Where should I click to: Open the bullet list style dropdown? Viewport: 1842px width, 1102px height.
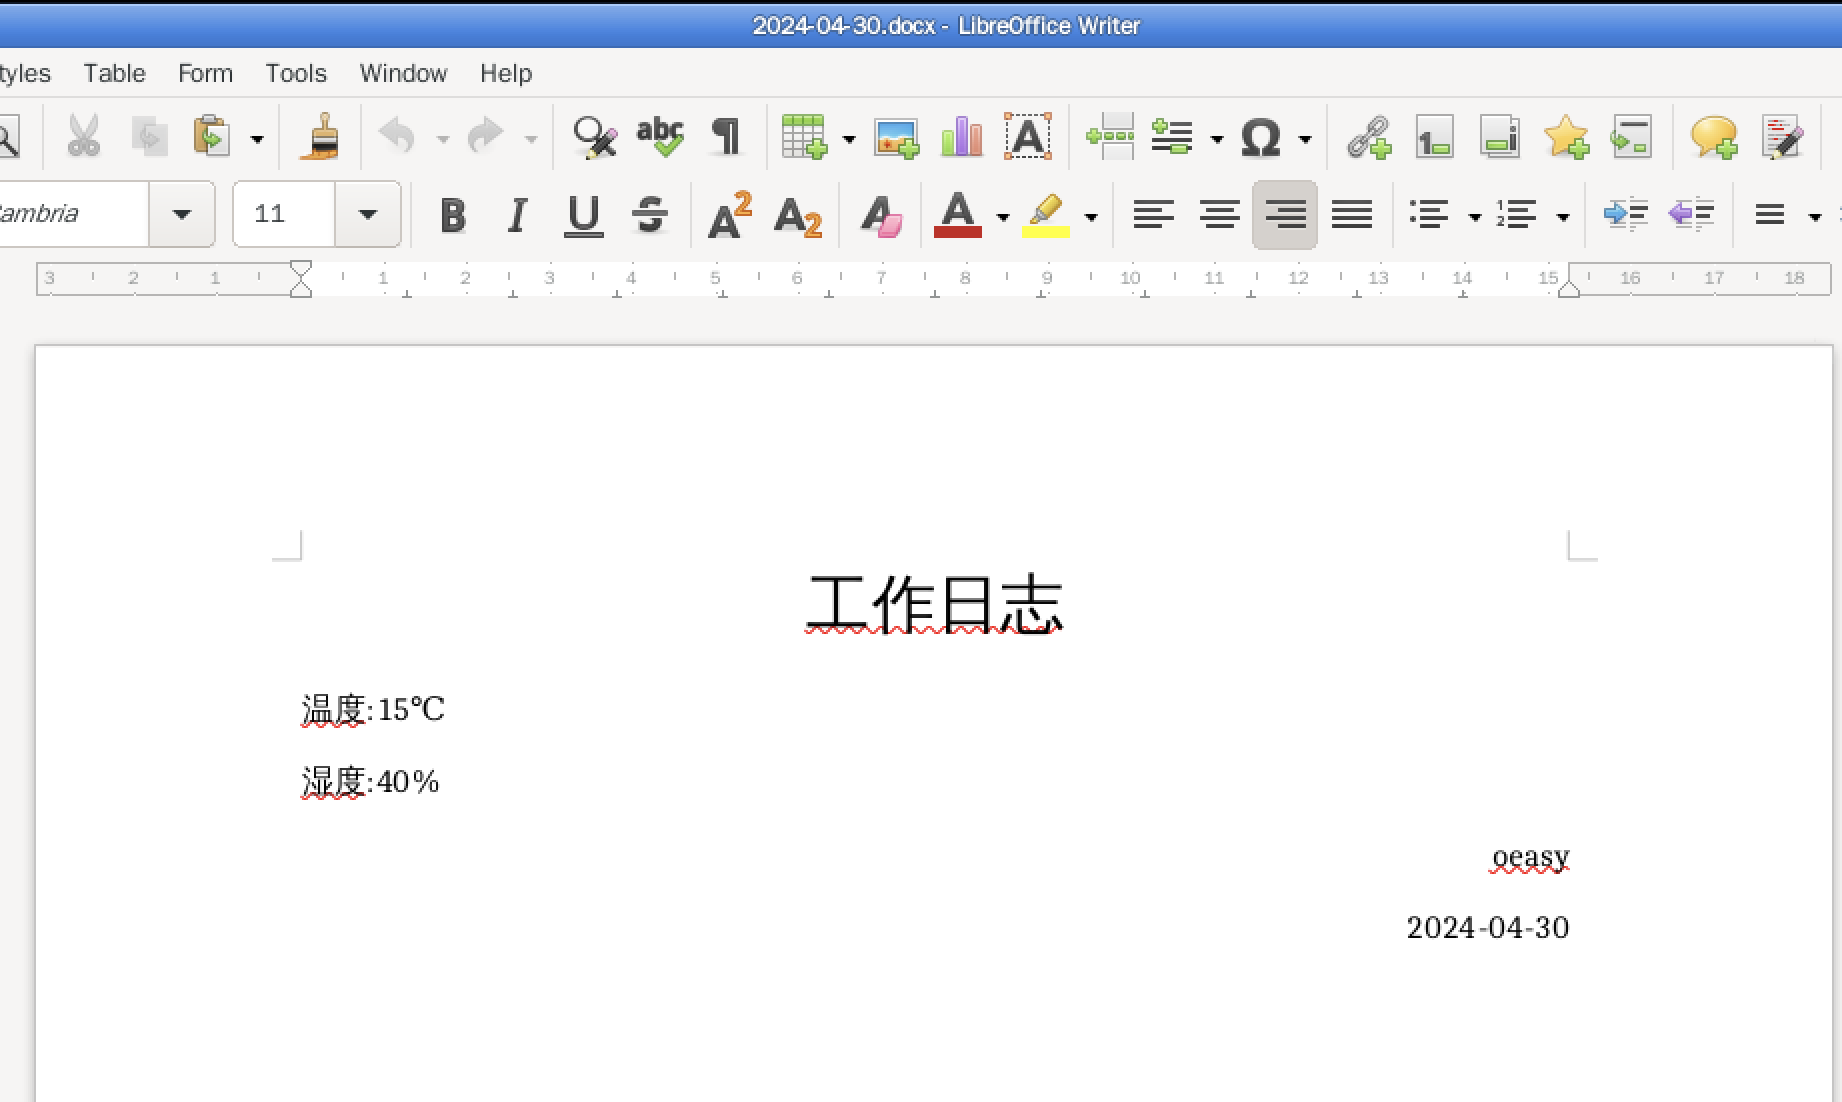(x=1474, y=217)
